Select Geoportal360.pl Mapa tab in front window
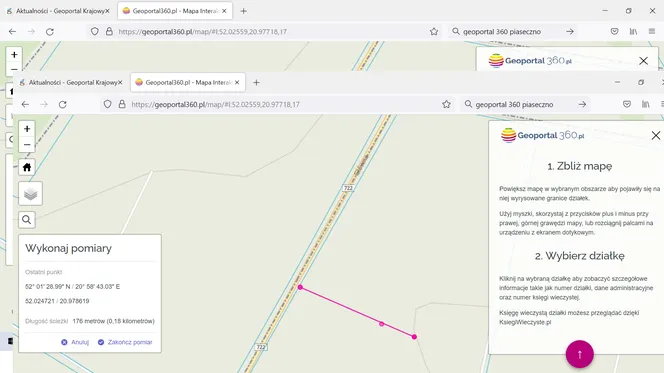The height and width of the screenshot is (373, 664). (188, 83)
